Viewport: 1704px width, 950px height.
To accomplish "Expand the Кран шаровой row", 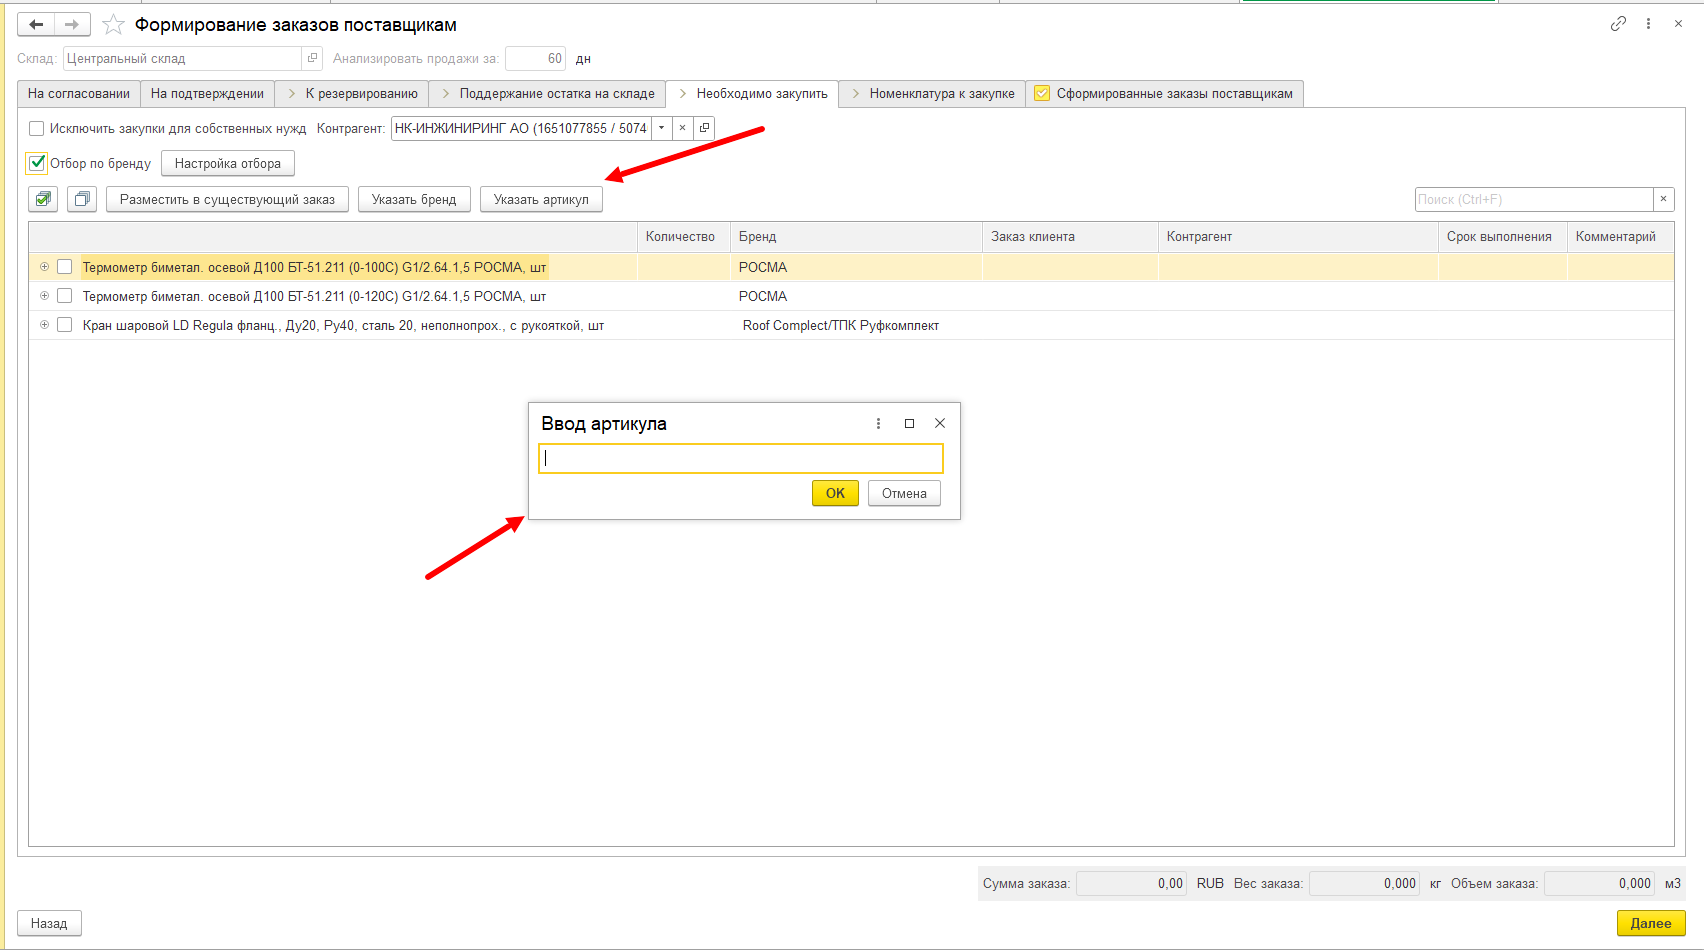I will click(x=44, y=325).
